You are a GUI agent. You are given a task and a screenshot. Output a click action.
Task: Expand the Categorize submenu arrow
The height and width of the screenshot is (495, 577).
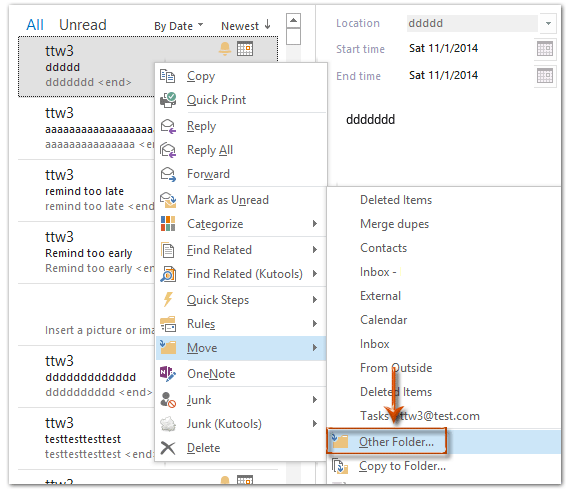click(315, 223)
